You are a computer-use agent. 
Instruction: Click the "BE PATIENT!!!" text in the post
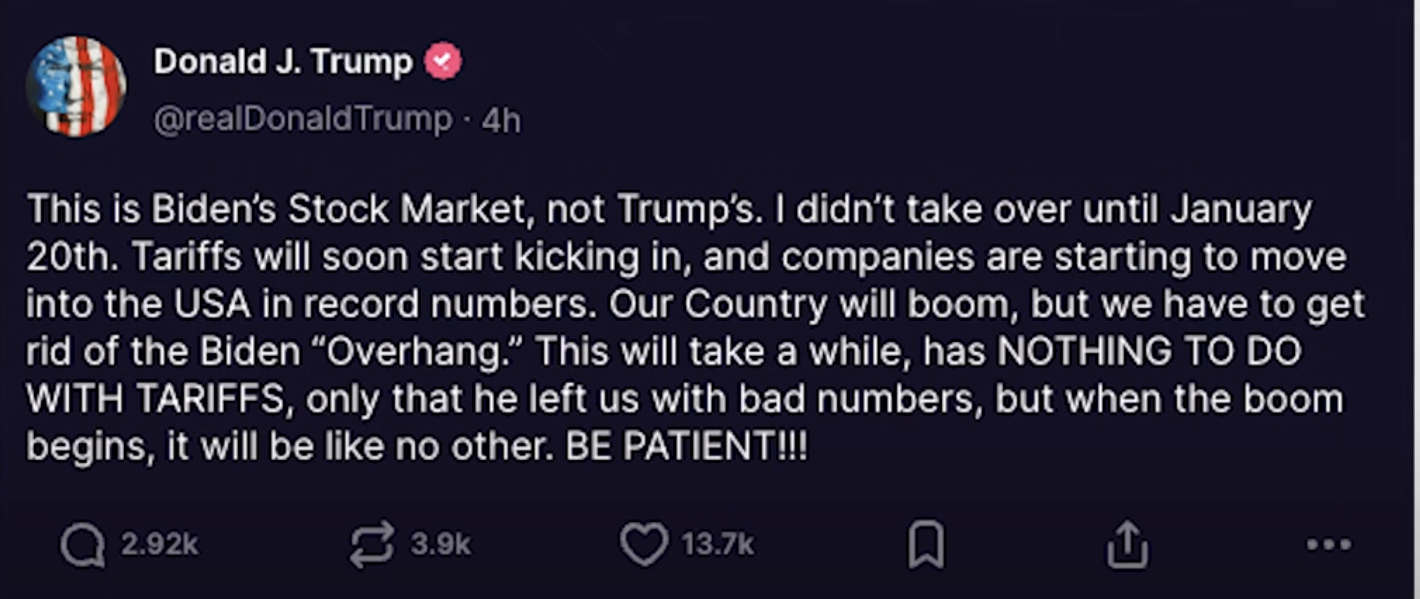coord(686,447)
